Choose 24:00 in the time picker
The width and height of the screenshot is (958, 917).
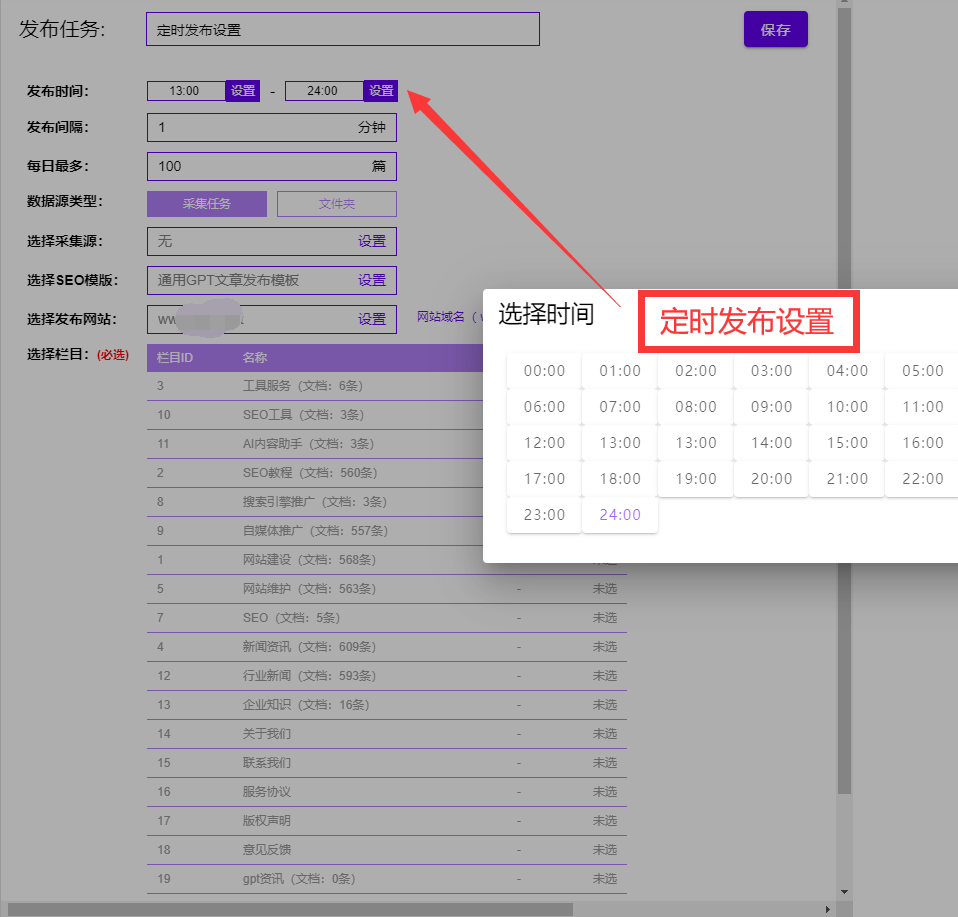click(620, 515)
